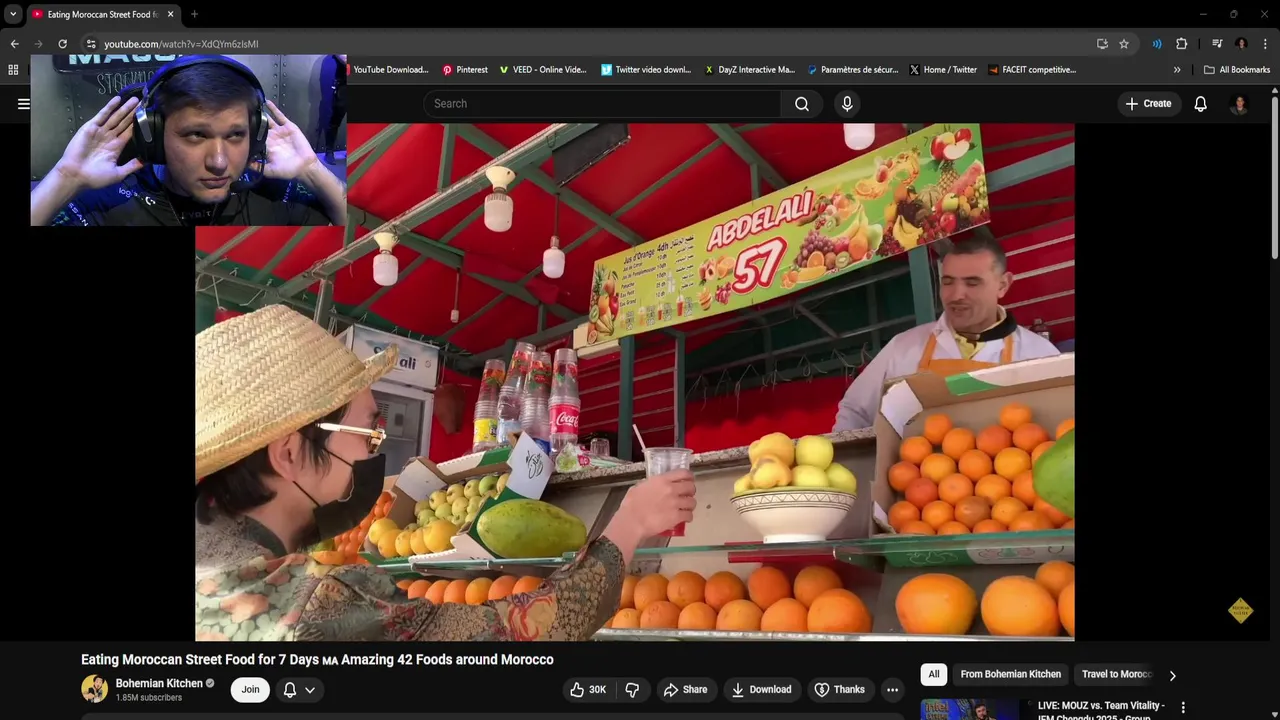The width and height of the screenshot is (1280, 720).
Task: Go back with the browser back arrow
Action: pos(14,44)
